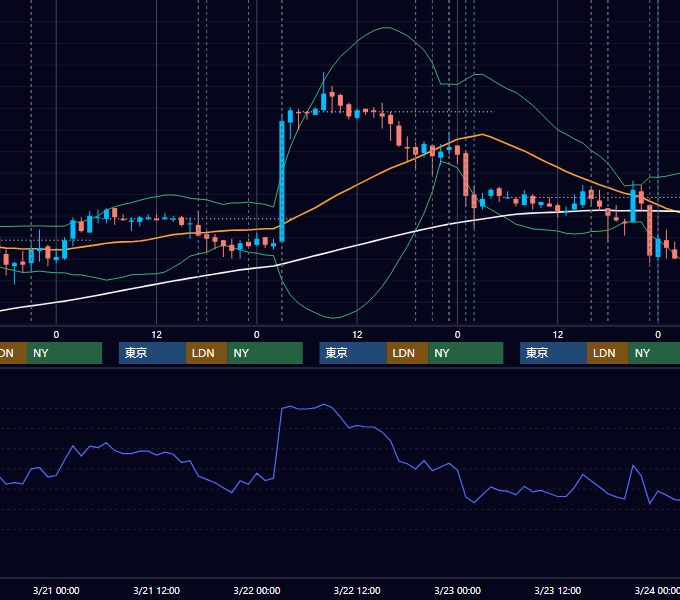Click the hour label 0 above 3/22 00:00
Image resolution: width=680 pixels, height=600 pixels.
[x=257, y=335]
